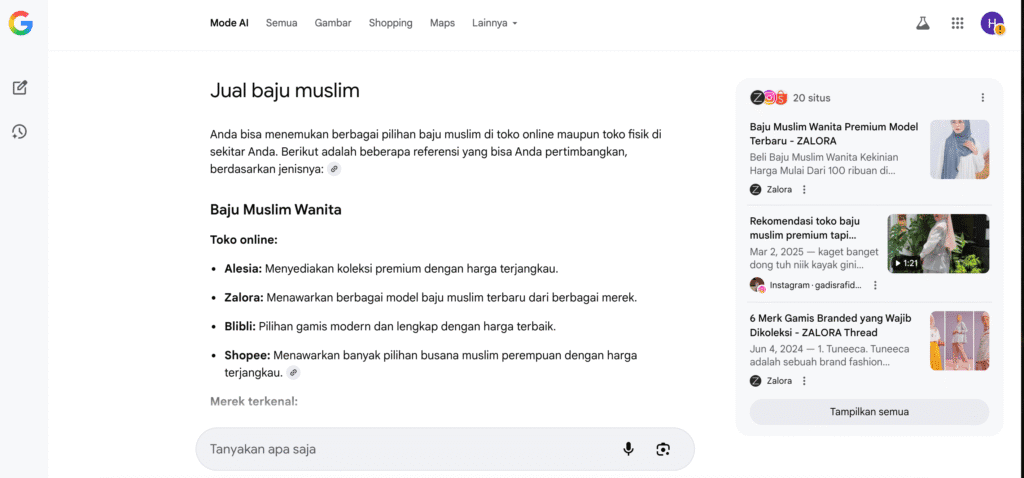
Task: Open '6 Merk Gamis Branded' ZALORA Thread link
Action: [831, 325]
